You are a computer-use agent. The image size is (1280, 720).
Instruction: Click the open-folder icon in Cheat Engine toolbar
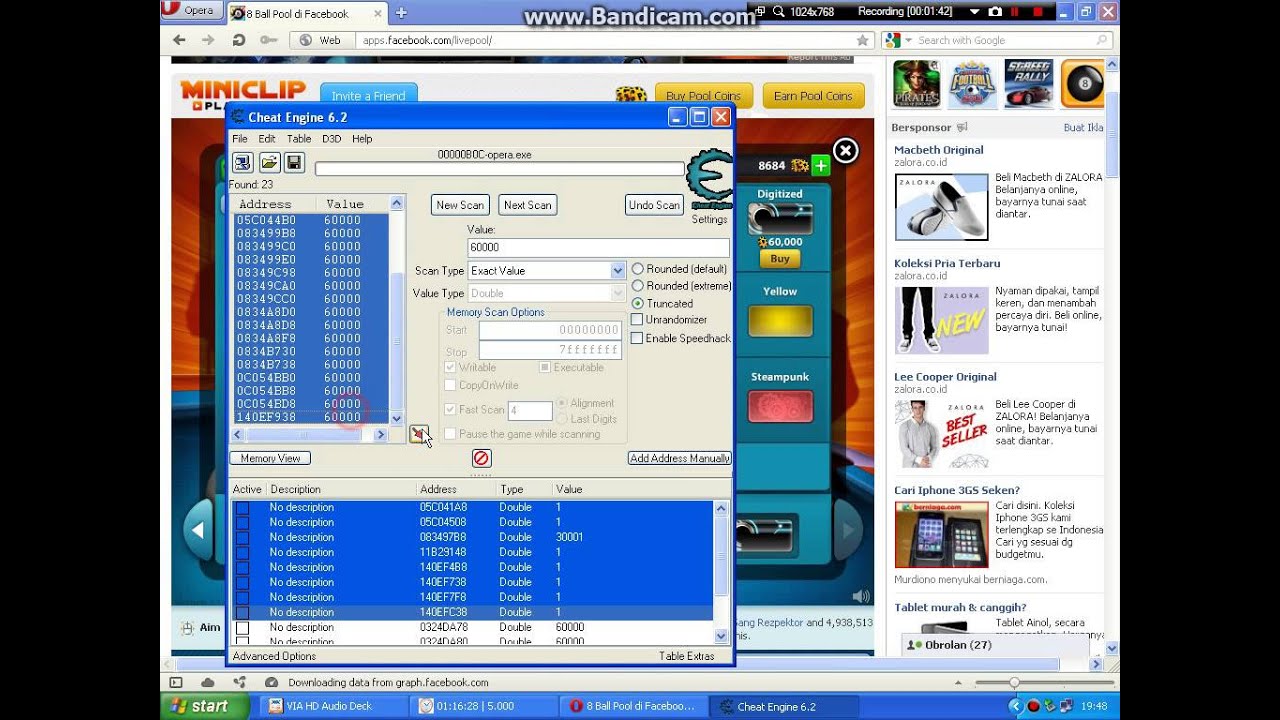[269, 163]
